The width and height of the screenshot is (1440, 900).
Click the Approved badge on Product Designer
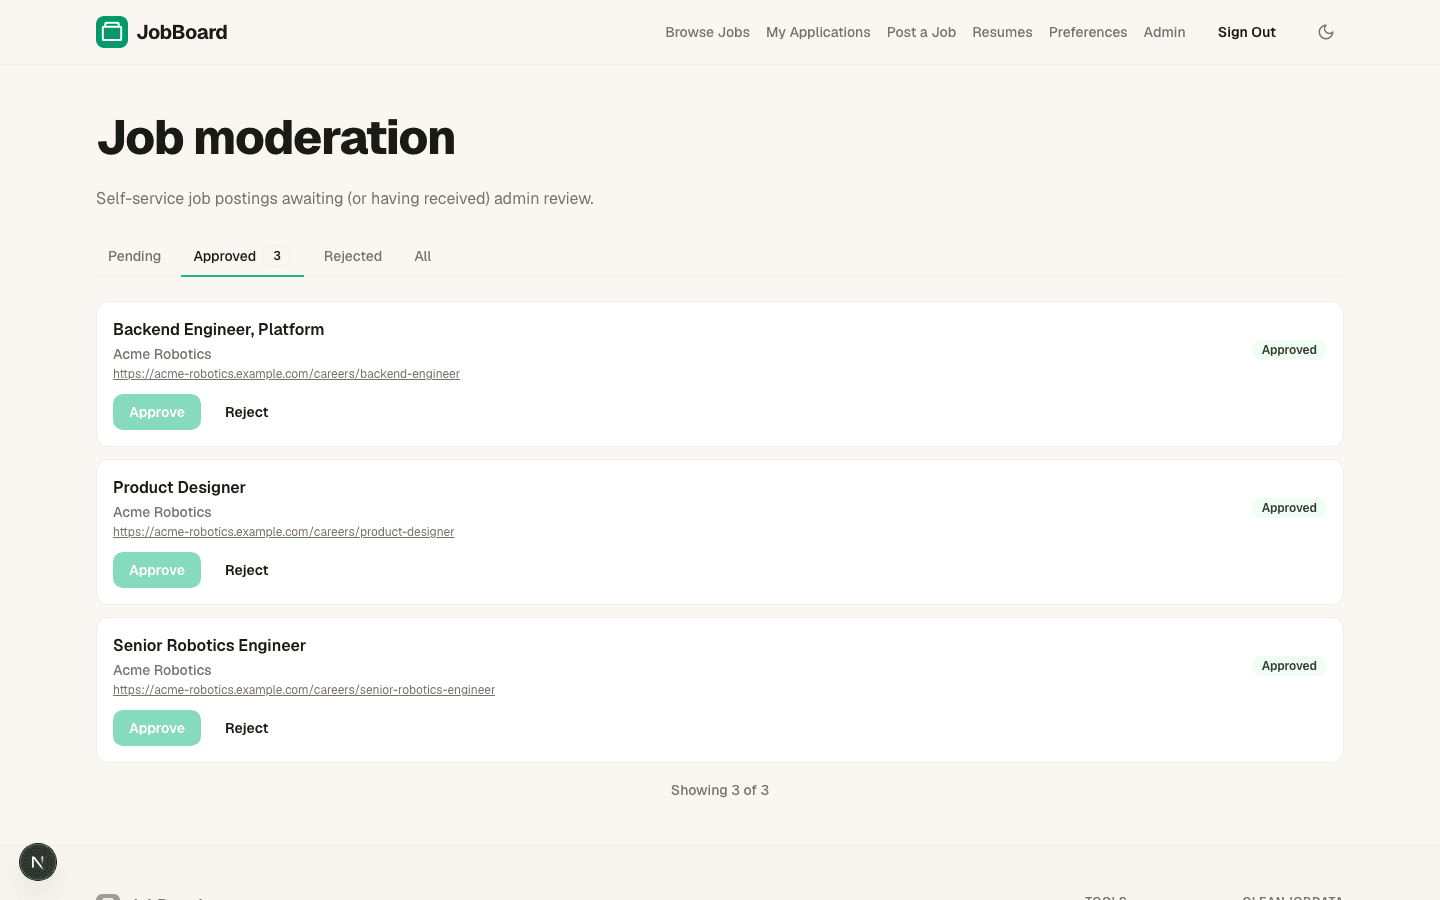pos(1289,508)
